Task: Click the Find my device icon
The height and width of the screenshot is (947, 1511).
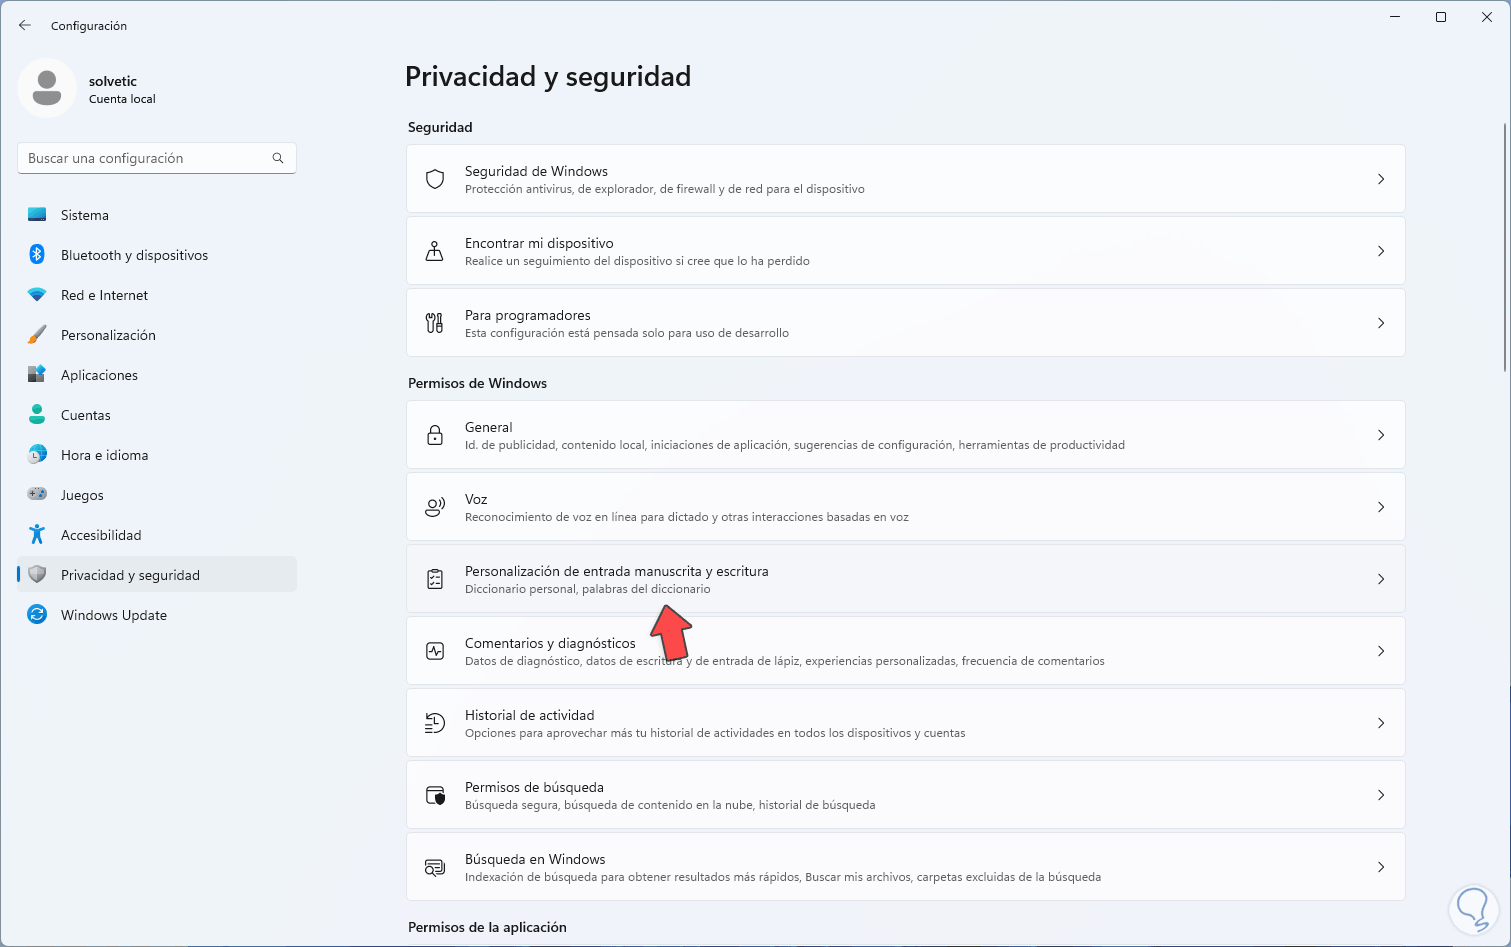Action: point(435,251)
